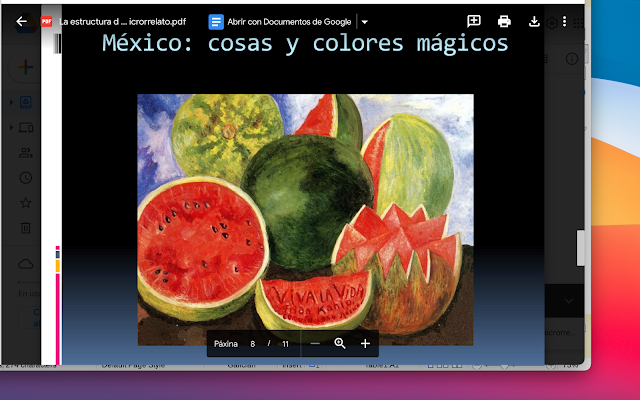Screen dimensions: 640x400
Task: Open Google apps grid behind viewer
Action: [578, 23]
